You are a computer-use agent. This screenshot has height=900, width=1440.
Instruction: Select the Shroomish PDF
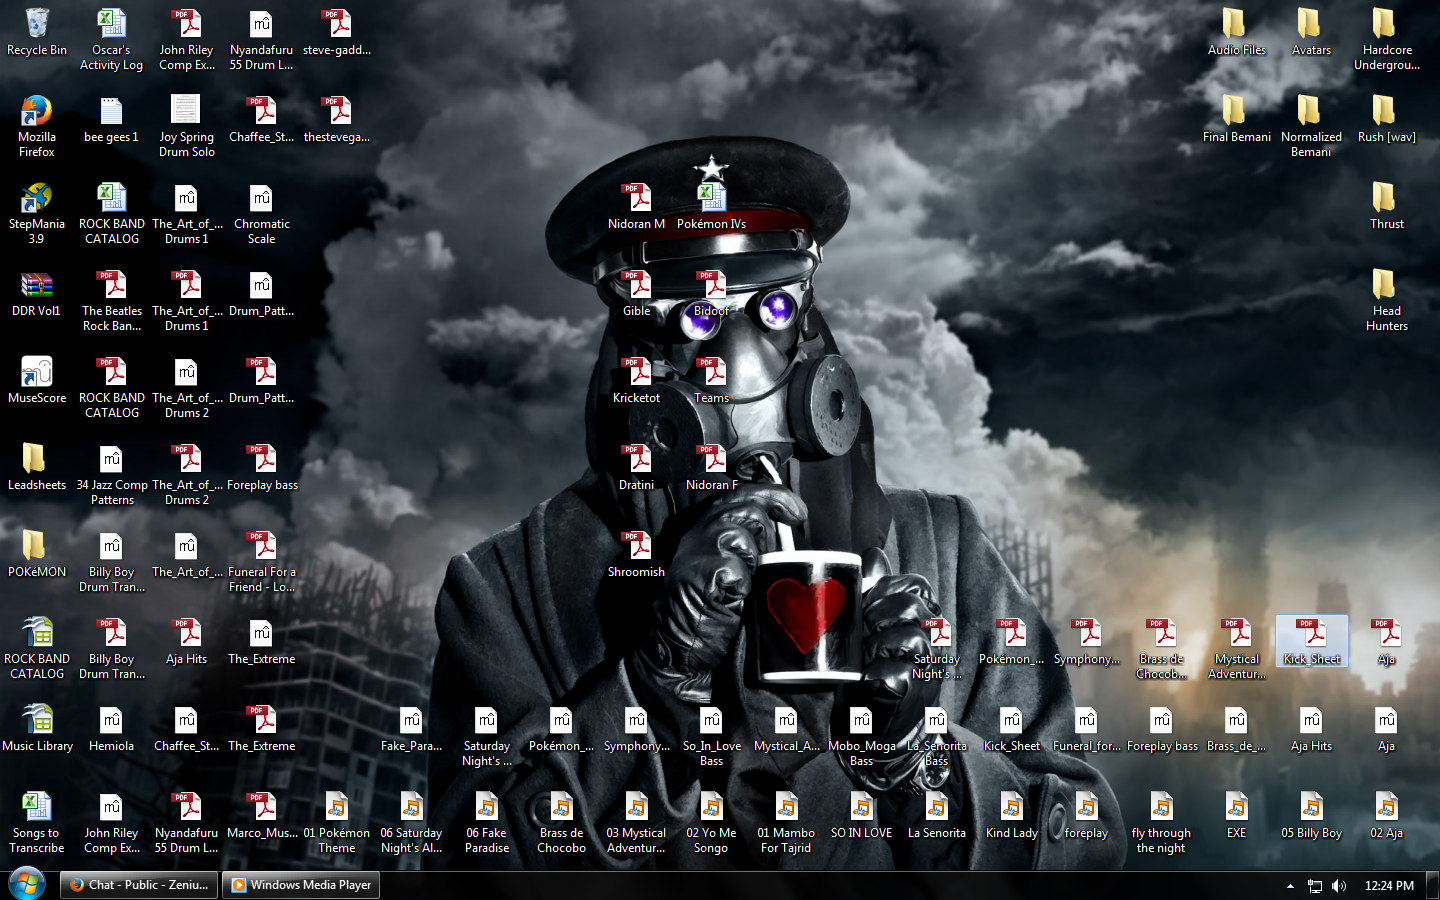636,555
